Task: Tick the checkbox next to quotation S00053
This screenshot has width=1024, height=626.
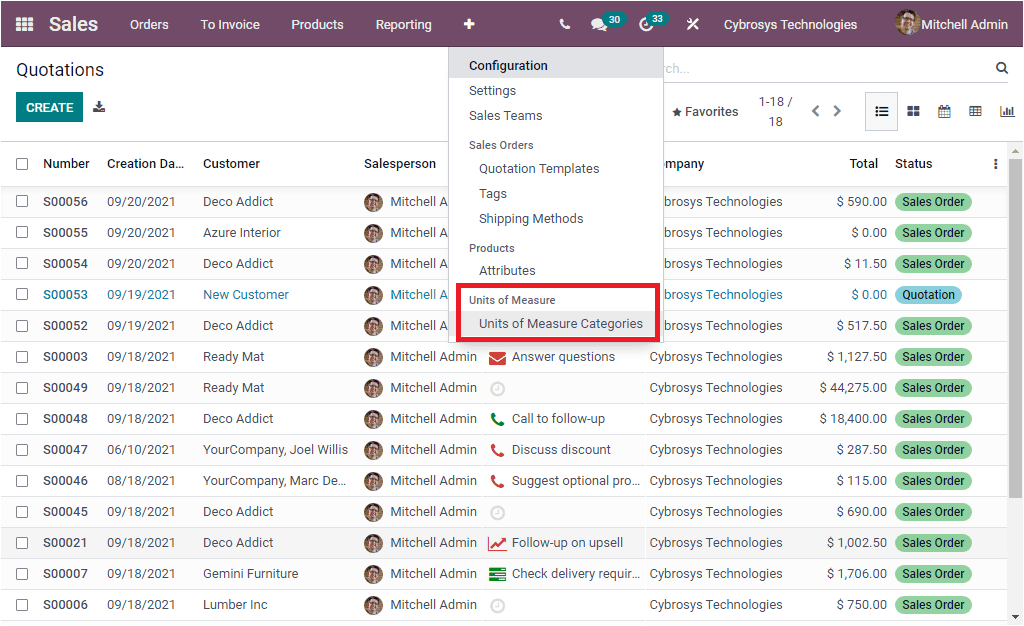Action: (22, 294)
